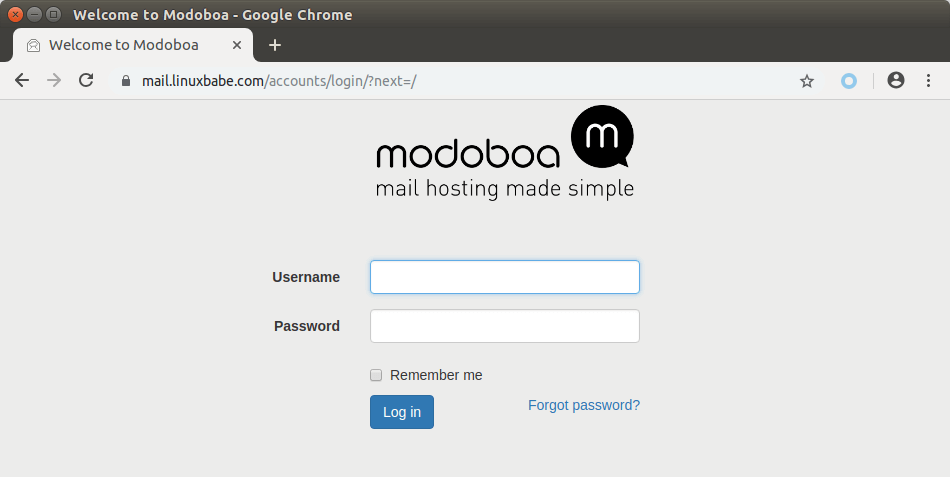Viewport: 950px width, 477px height.
Task: Bookmark this page with the star icon
Action: click(807, 81)
